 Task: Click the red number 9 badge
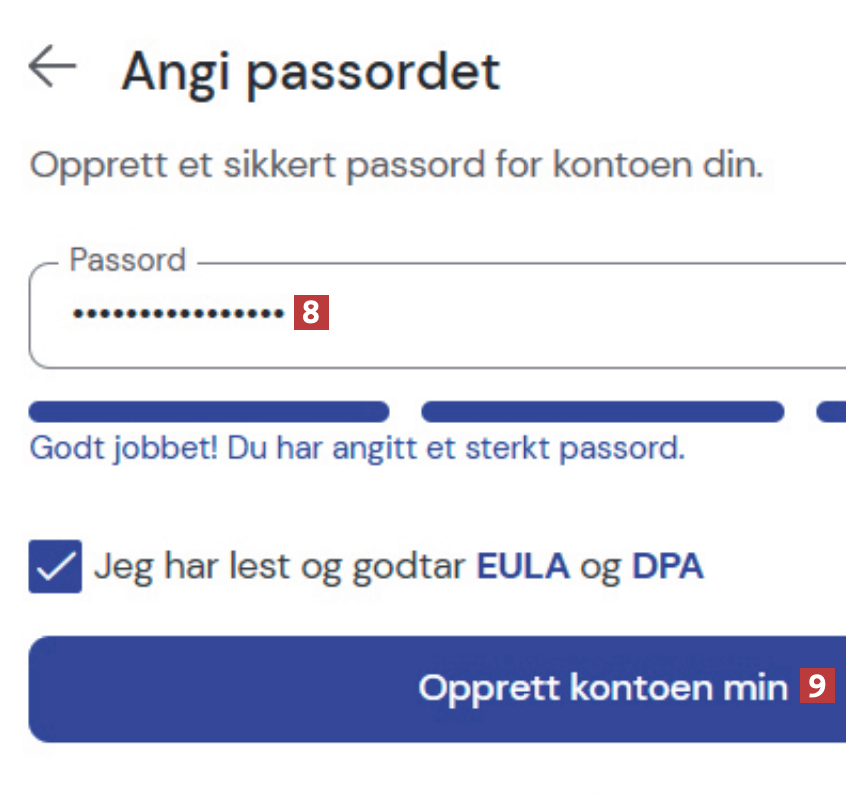(817, 686)
